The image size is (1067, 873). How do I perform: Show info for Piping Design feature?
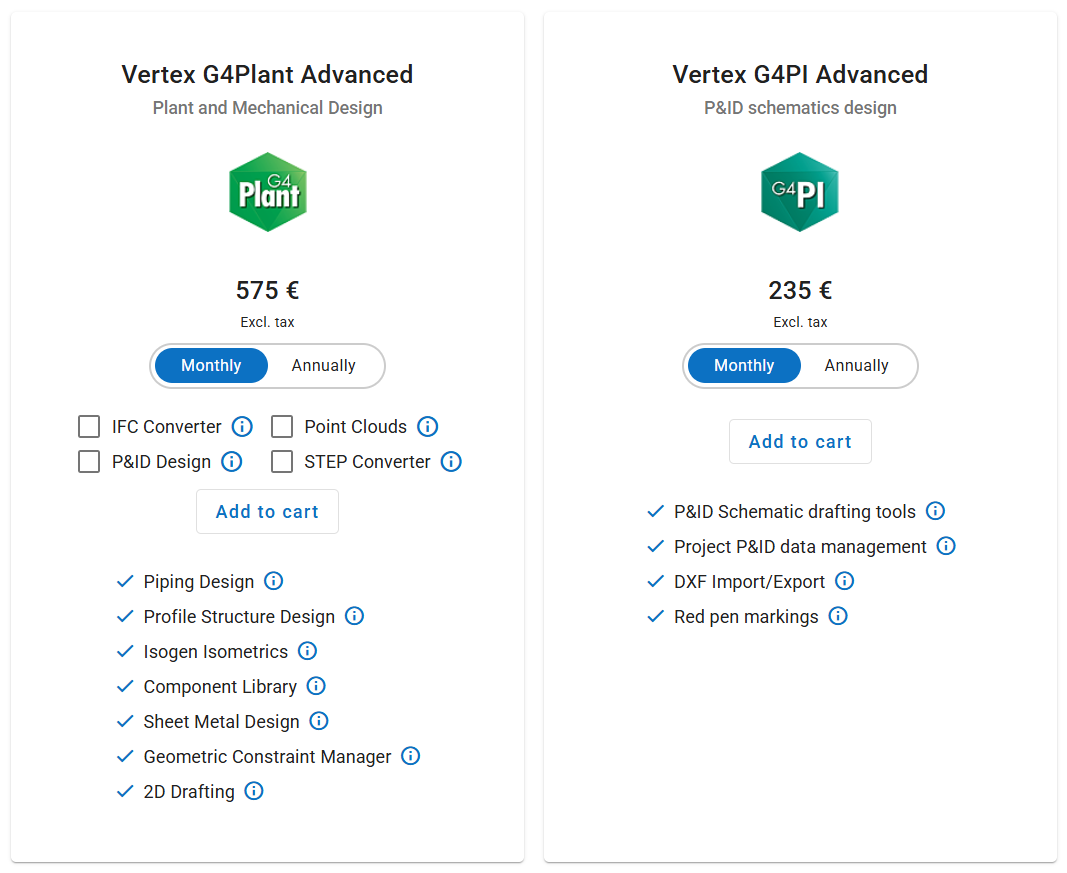[x=273, y=581]
